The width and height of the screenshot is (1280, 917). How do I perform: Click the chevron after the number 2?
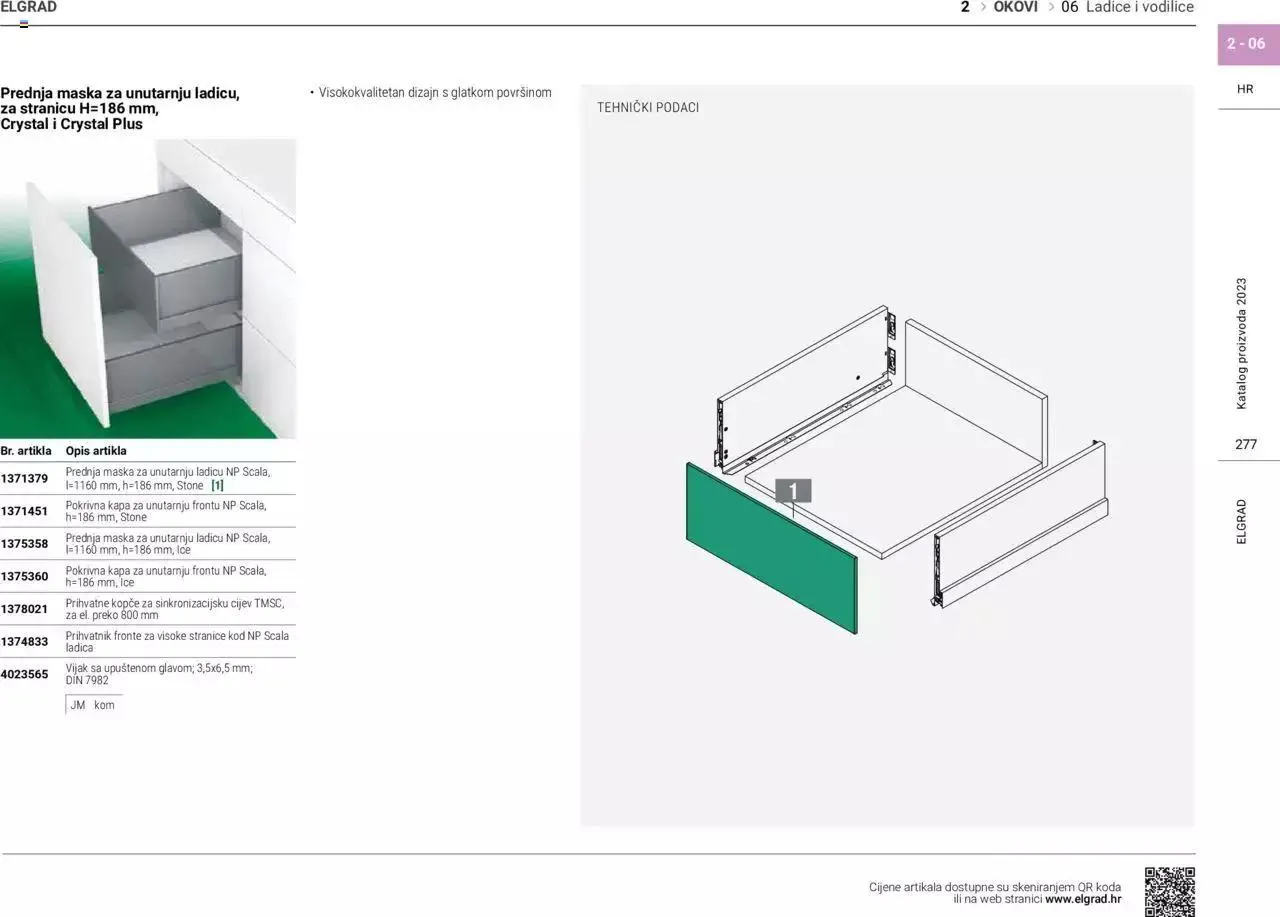(980, 8)
